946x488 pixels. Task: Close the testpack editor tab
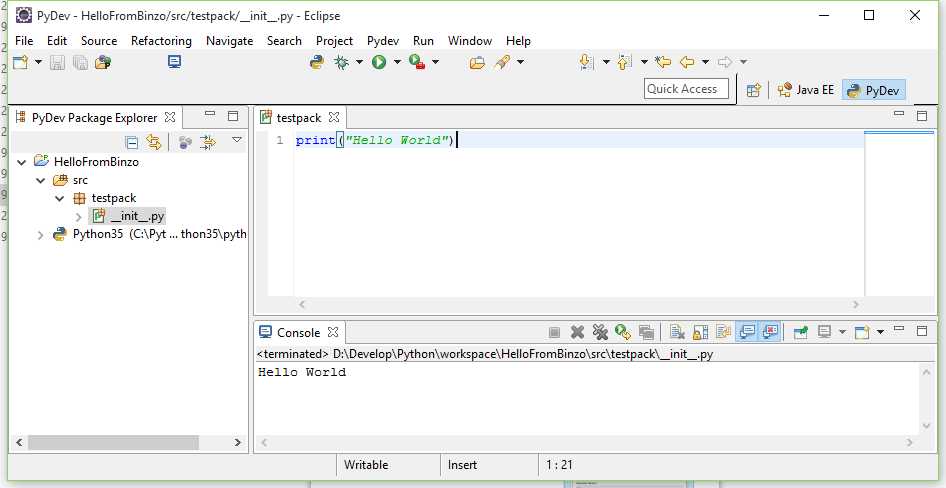tap(334, 117)
